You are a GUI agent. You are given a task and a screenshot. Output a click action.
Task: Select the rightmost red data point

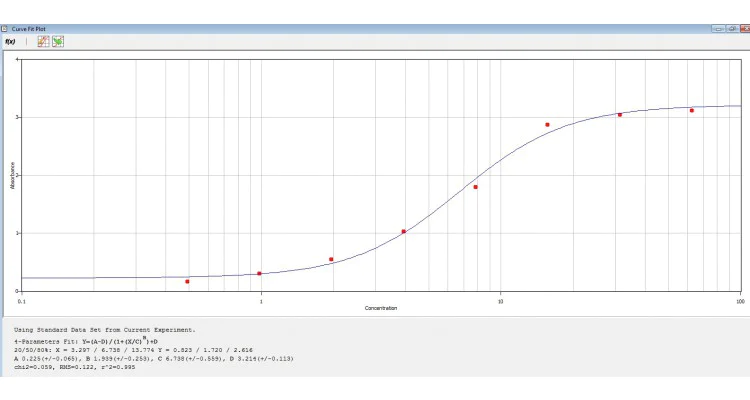(691, 111)
